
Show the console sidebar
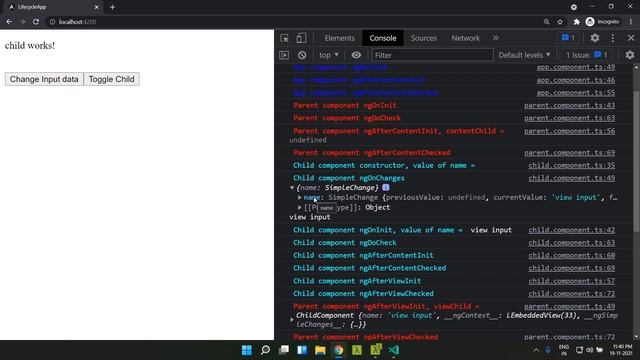[x=284, y=55]
